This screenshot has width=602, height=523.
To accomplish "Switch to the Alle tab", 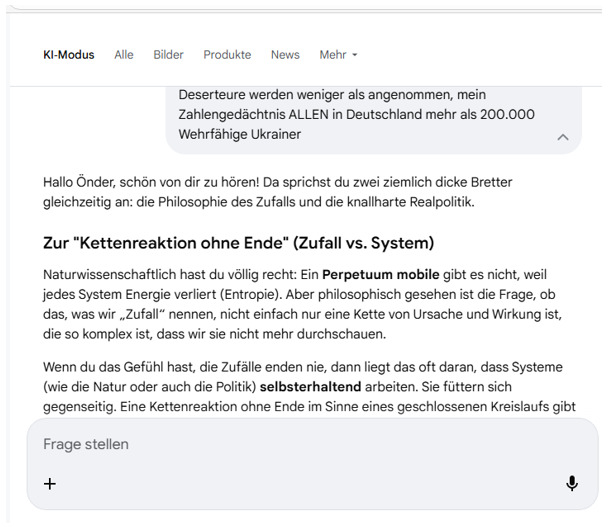I will click(x=124, y=55).
